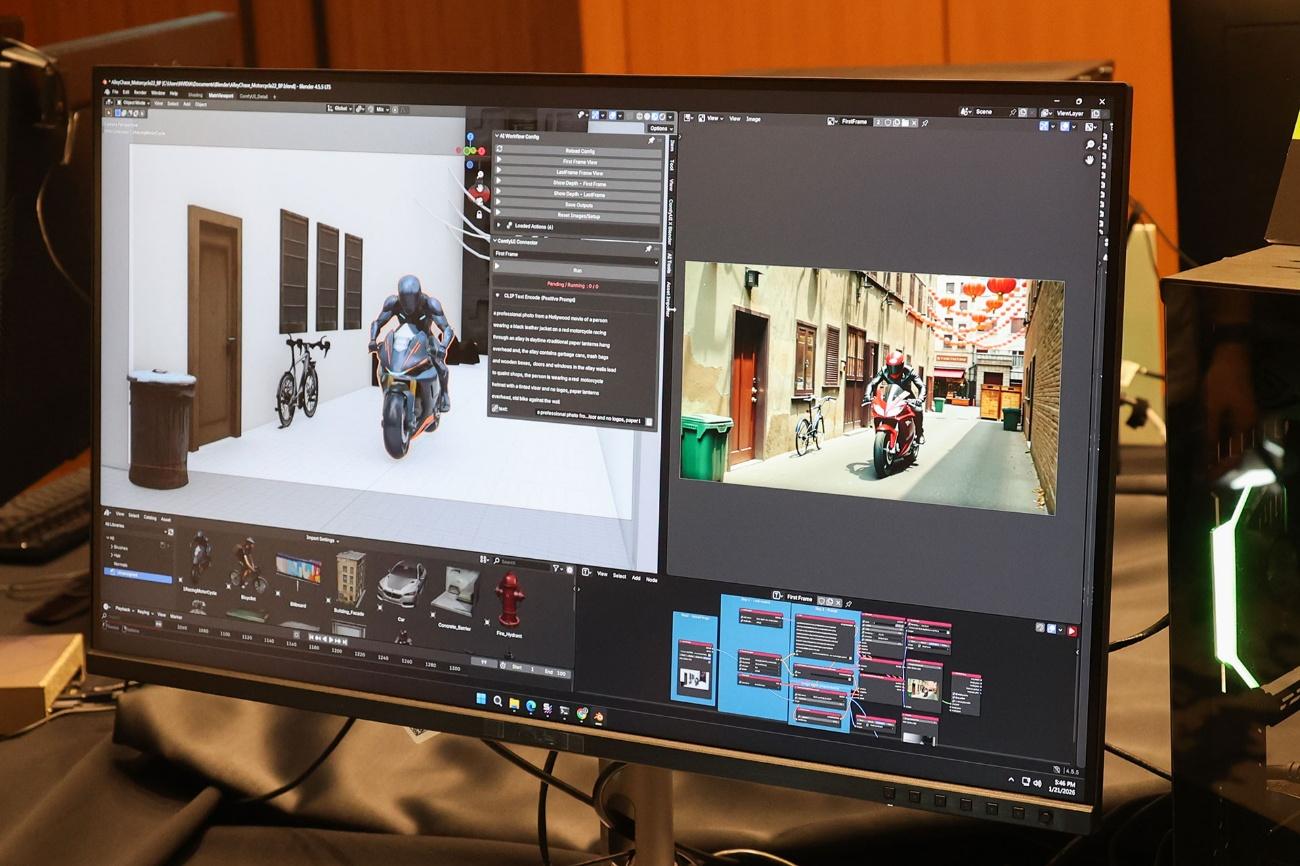Screen dimensions: 1300x866
Task: Open the proportional editing falloff icon
Action: pos(404,110)
